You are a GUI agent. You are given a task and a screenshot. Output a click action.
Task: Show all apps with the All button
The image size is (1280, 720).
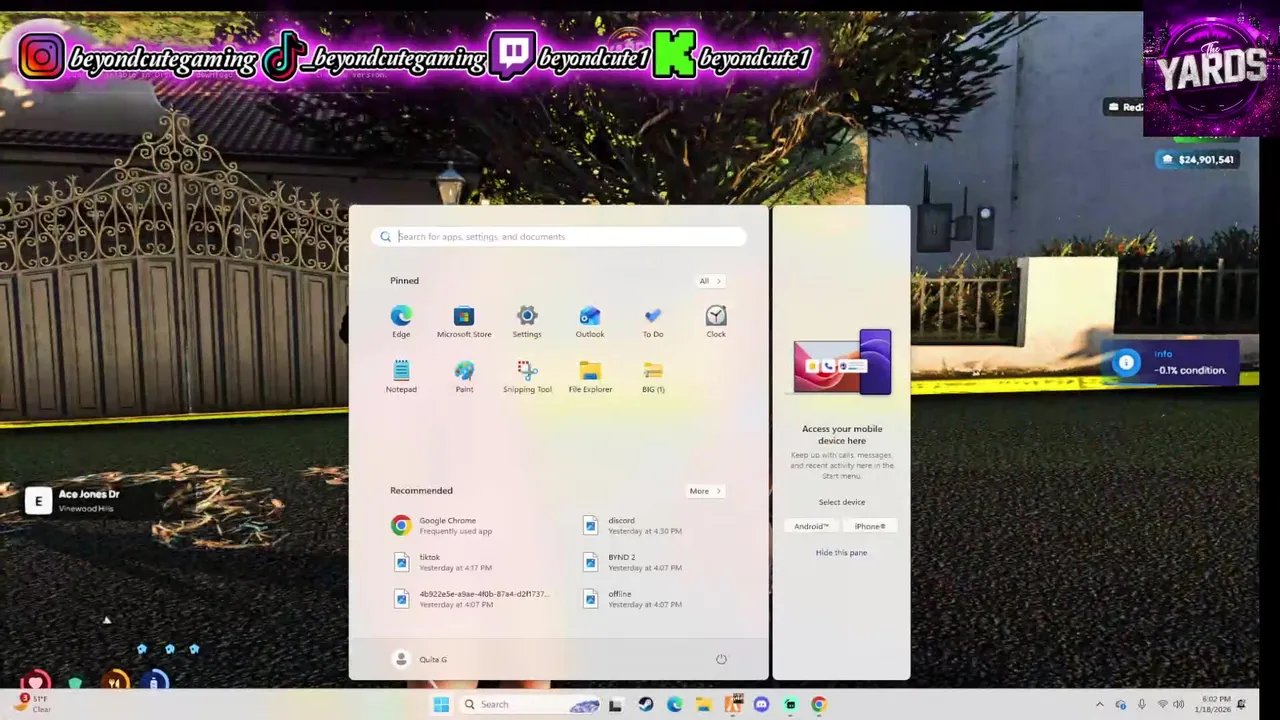tap(710, 281)
